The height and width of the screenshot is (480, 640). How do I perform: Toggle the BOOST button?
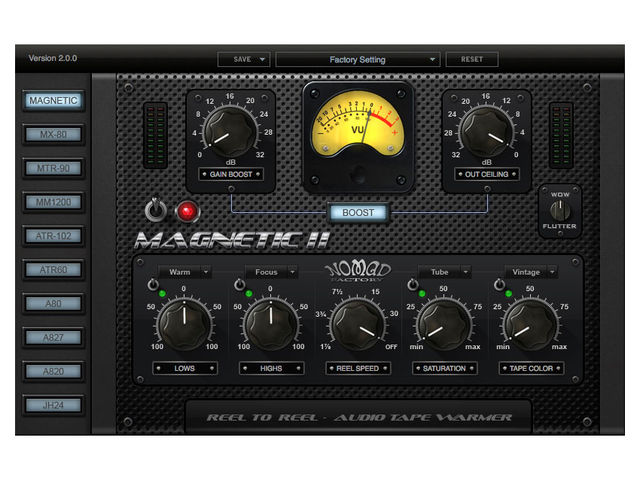358,213
